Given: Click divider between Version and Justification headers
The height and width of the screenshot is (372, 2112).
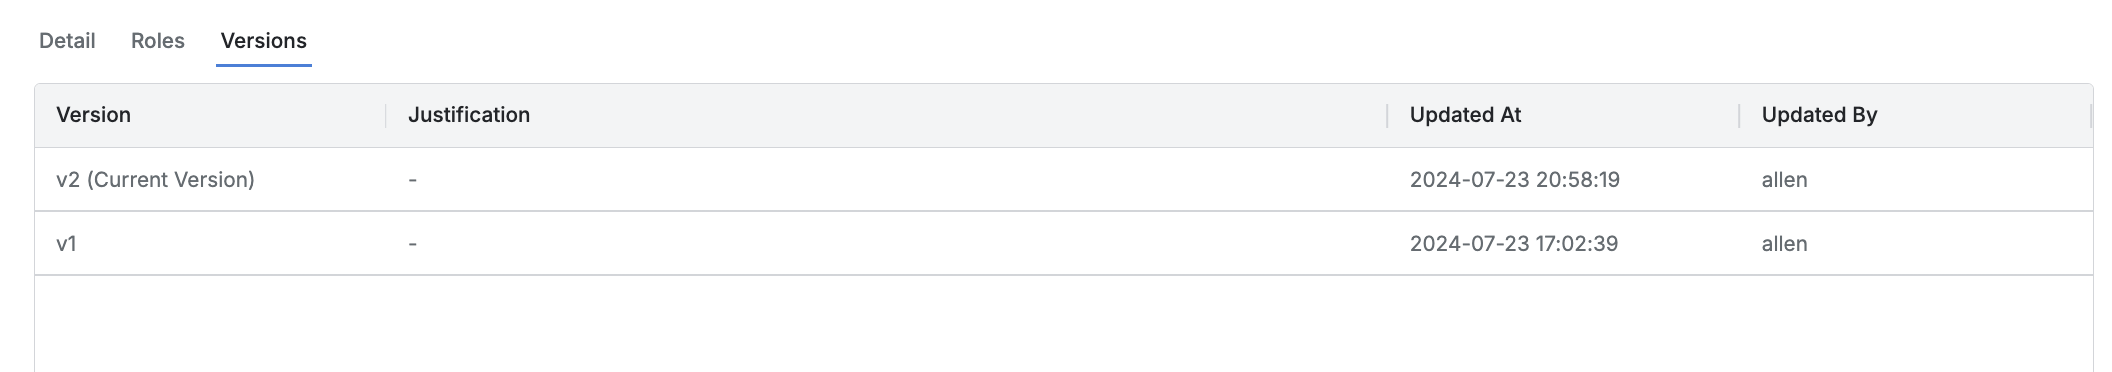Looking at the screenshot, I should coord(386,116).
